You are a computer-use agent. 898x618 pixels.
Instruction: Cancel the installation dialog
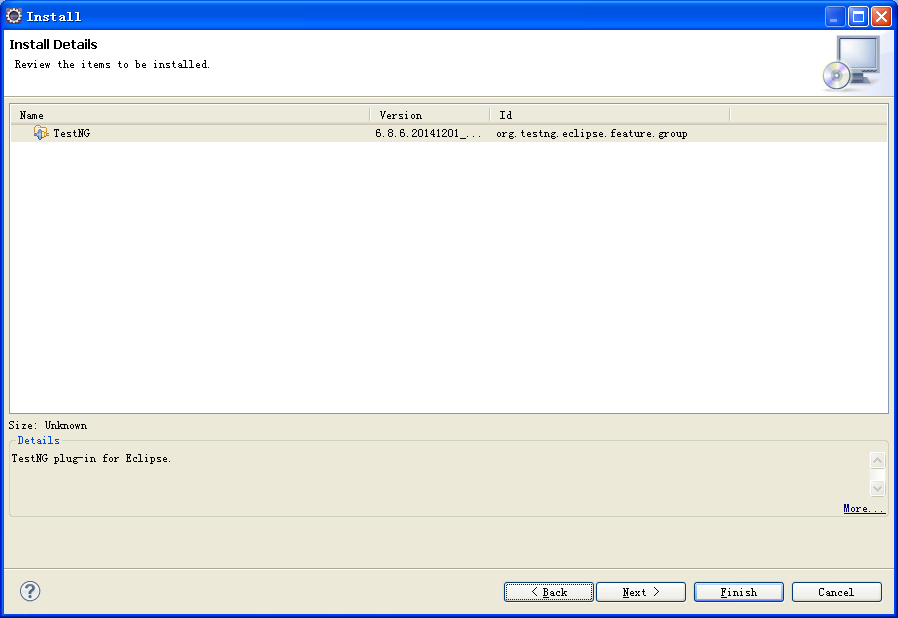click(x=837, y=592)
